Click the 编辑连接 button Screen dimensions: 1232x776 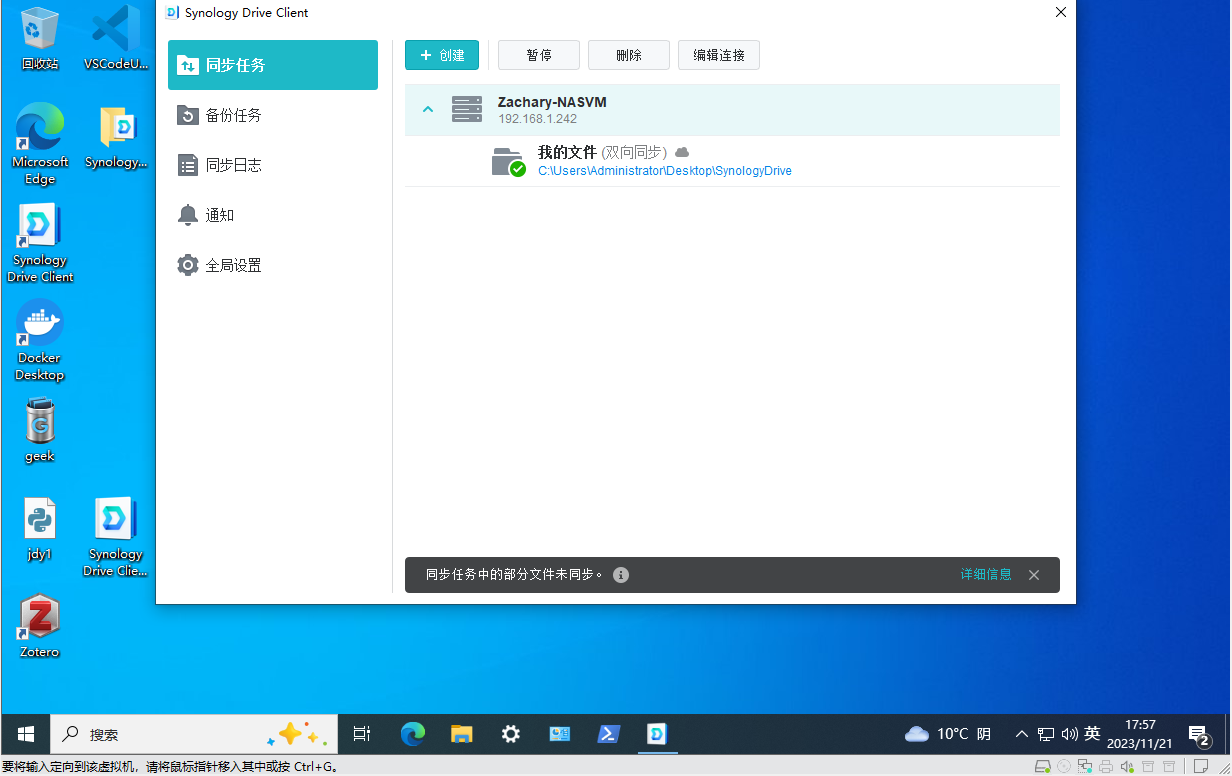tap(718, 55)
